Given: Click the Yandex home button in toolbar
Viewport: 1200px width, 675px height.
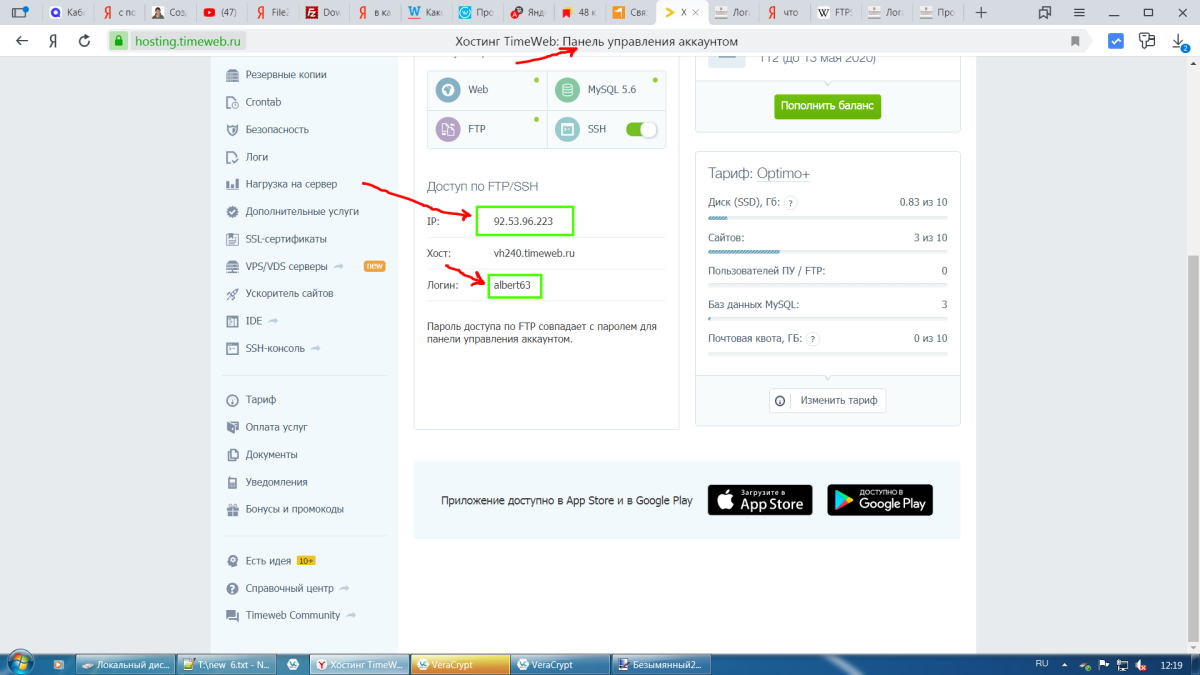Looking at the screenshot, I should [x=53, y=41].
